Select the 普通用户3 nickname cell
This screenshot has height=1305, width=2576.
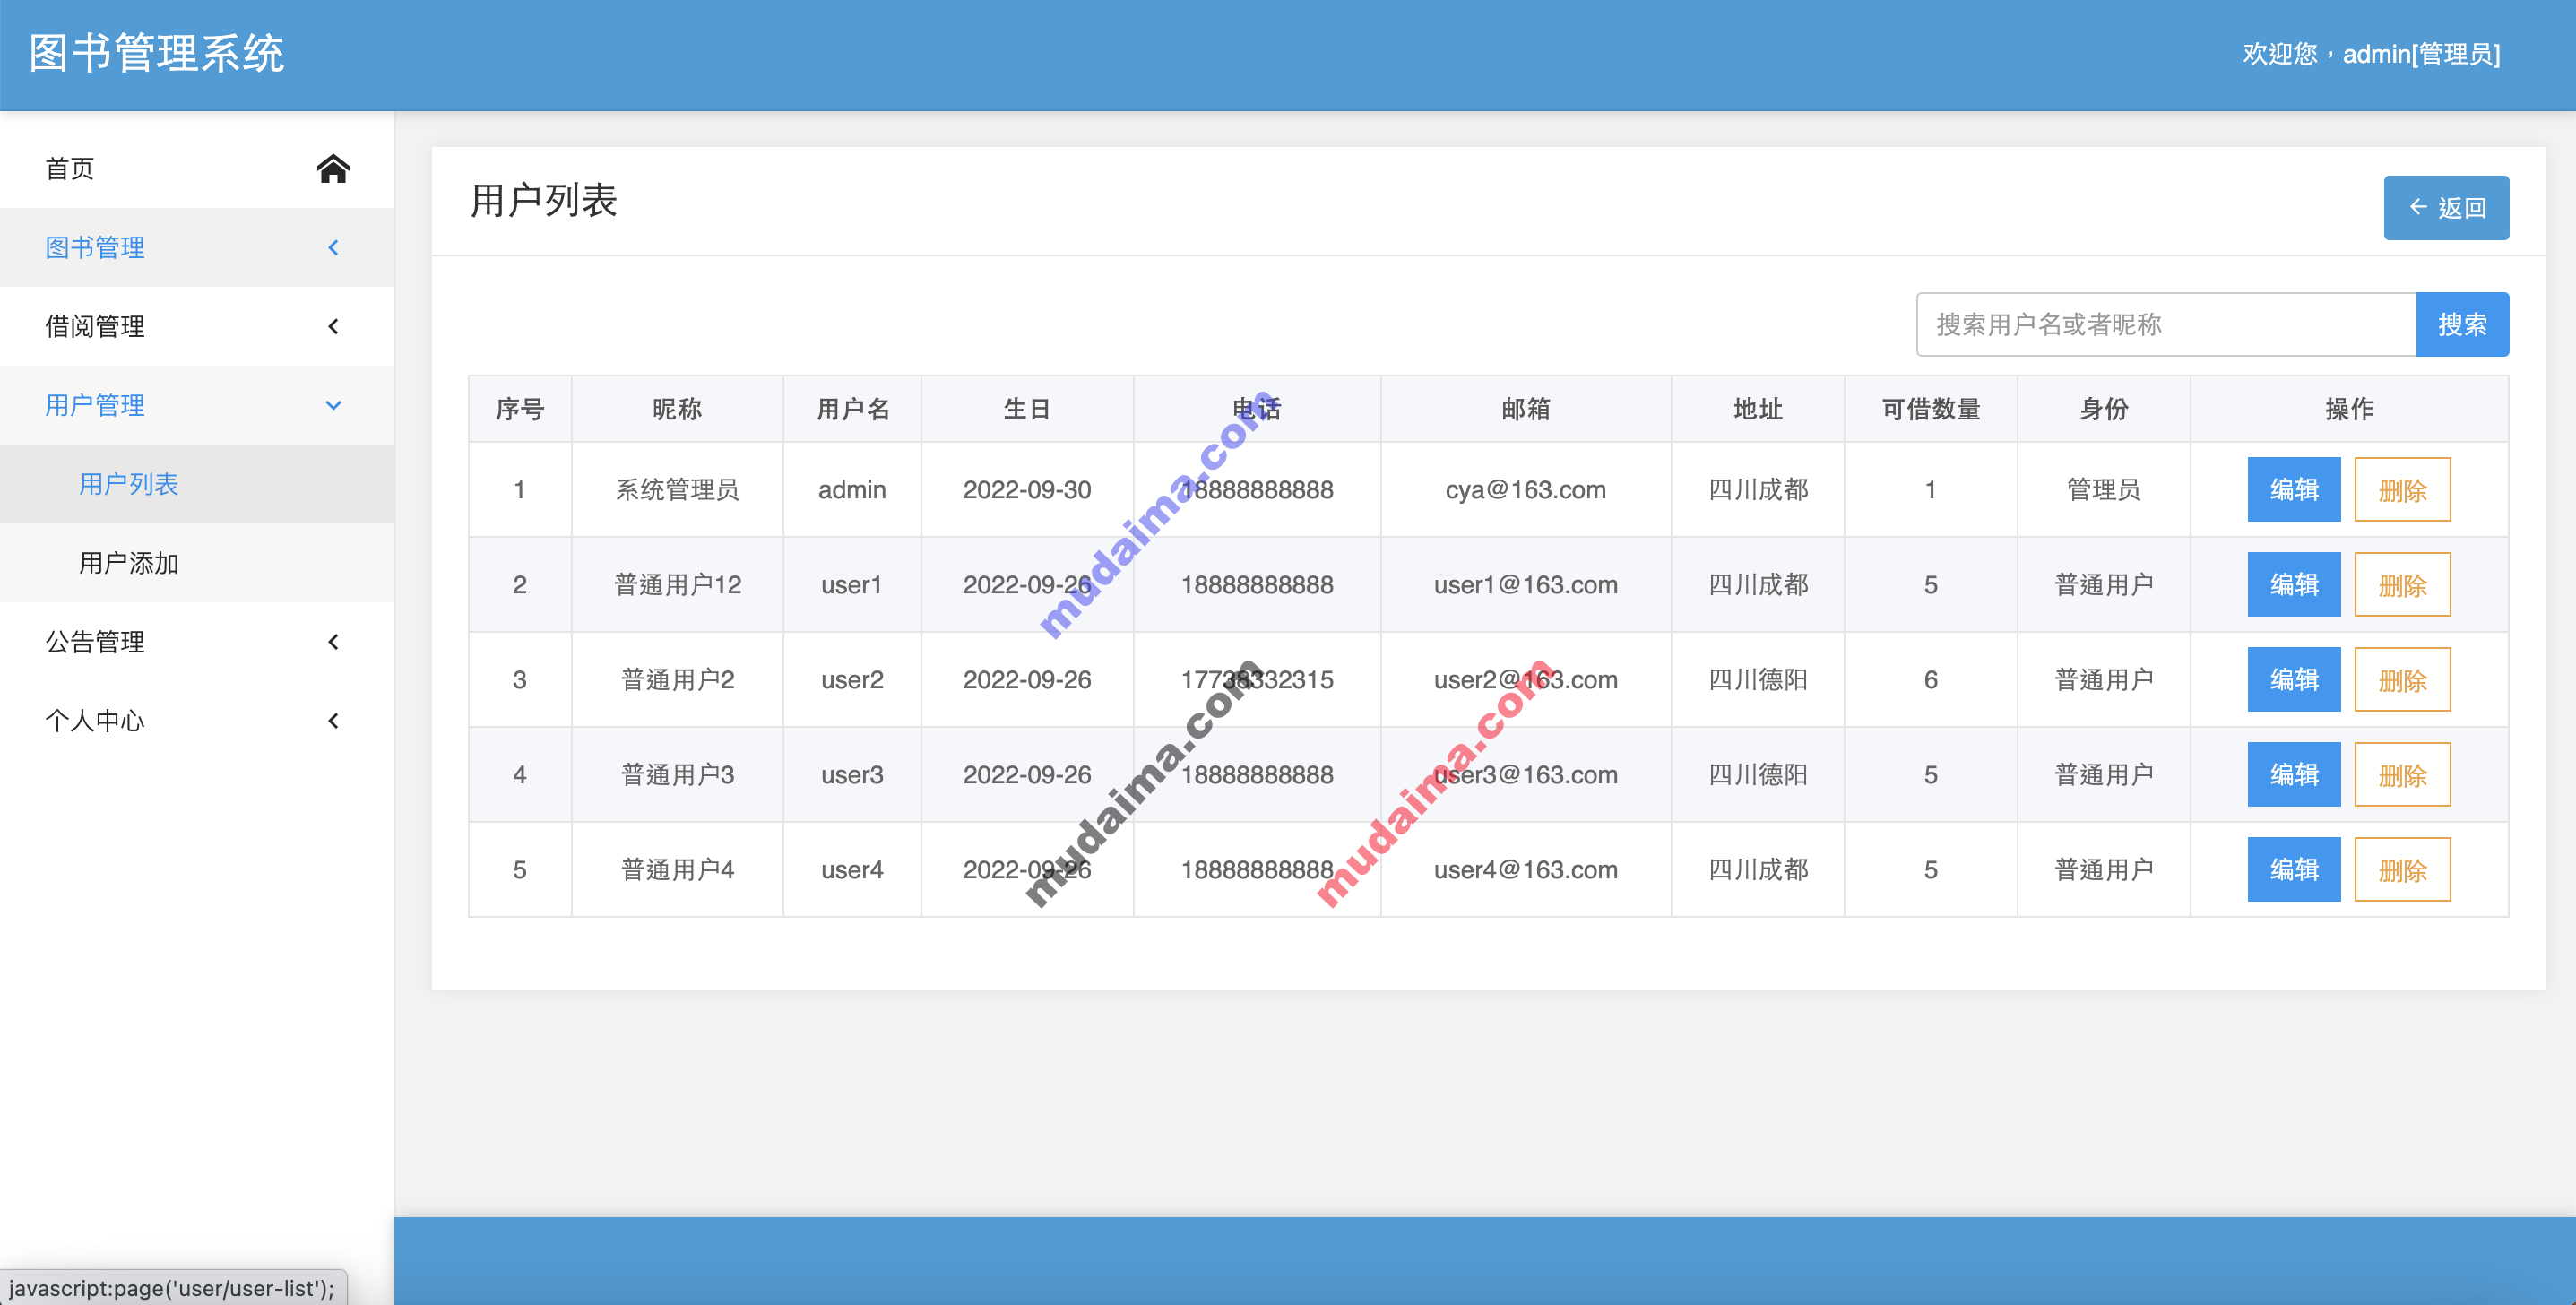pyautogui.click(x=677, y=775)
